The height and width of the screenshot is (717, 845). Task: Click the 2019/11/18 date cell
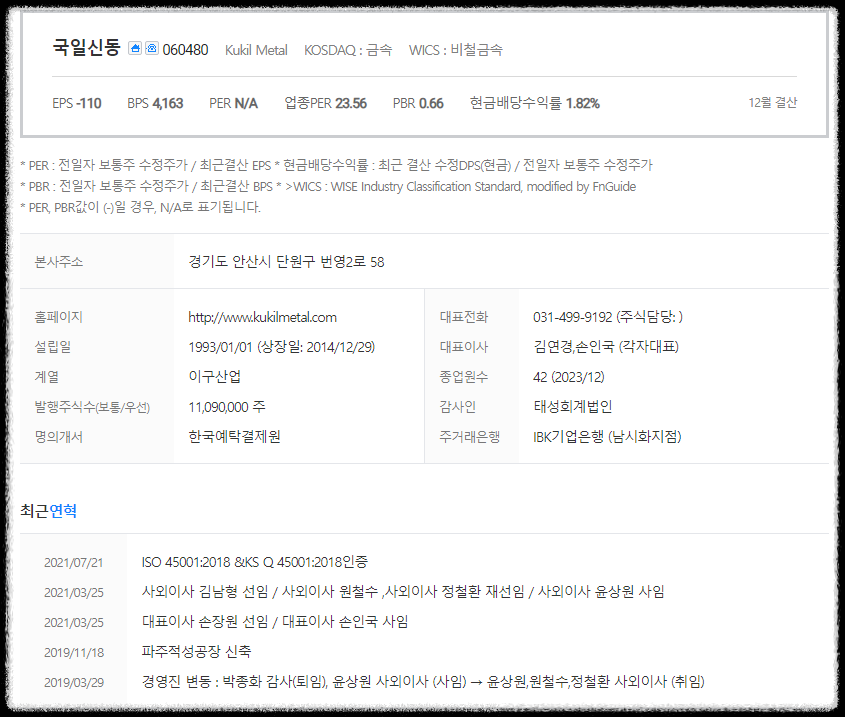74,652
